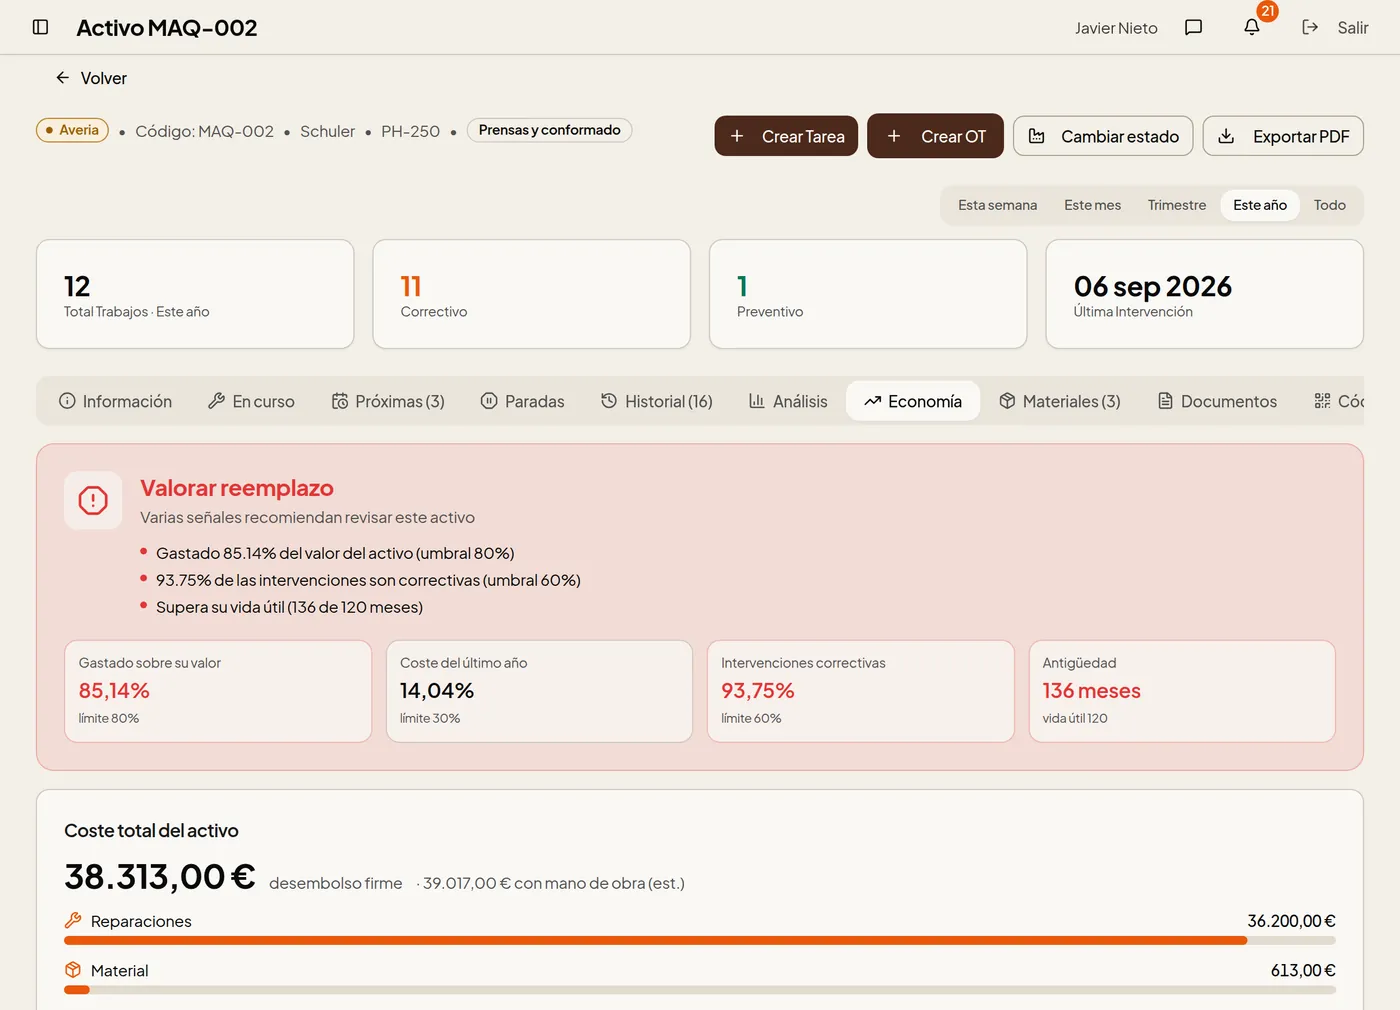Click the Última Intervención date card
The width and height of the screenshot is (1400, 1010).
tap(1205, 294)
